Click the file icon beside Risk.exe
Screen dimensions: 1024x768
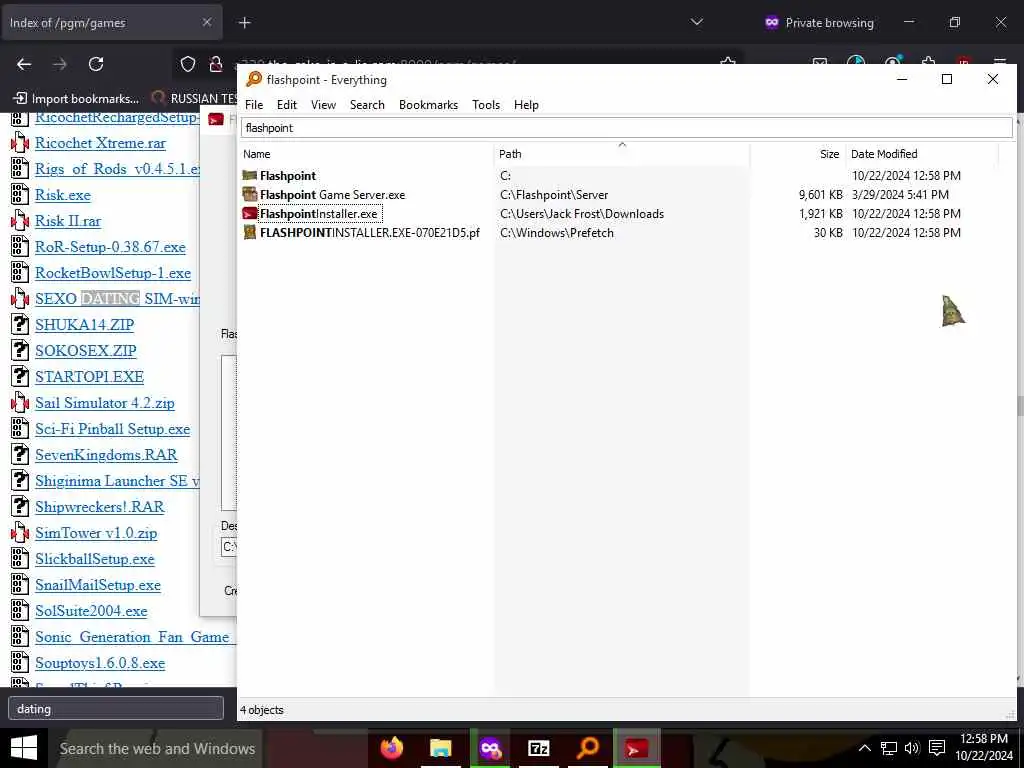tap(20, 195)
